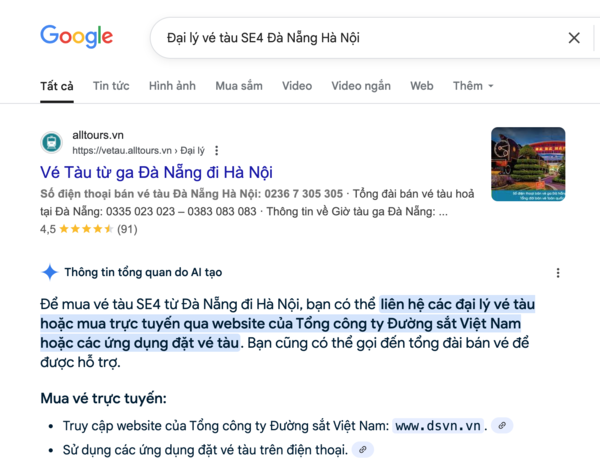Select the Video tab
600x458 pixels.
click(297, 86)
